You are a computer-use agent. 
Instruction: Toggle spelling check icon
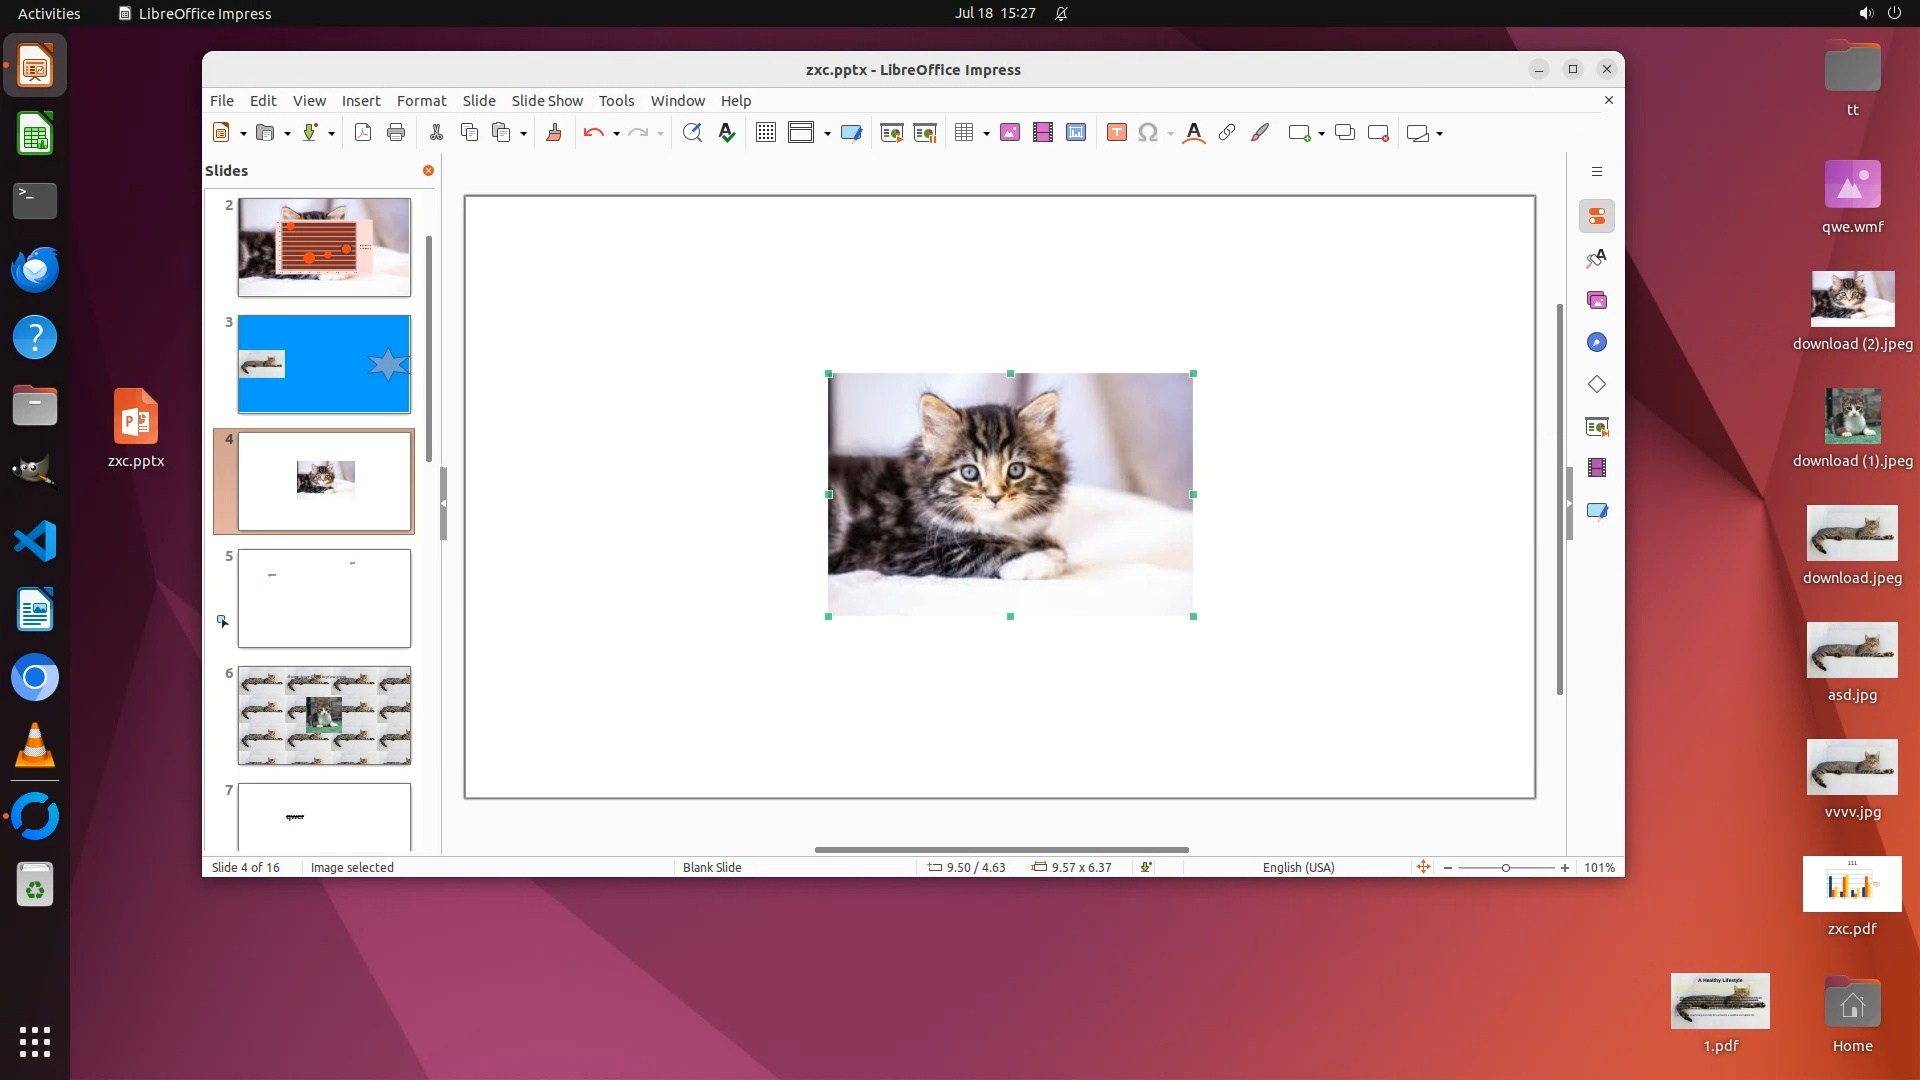click(x=727, y=133)
